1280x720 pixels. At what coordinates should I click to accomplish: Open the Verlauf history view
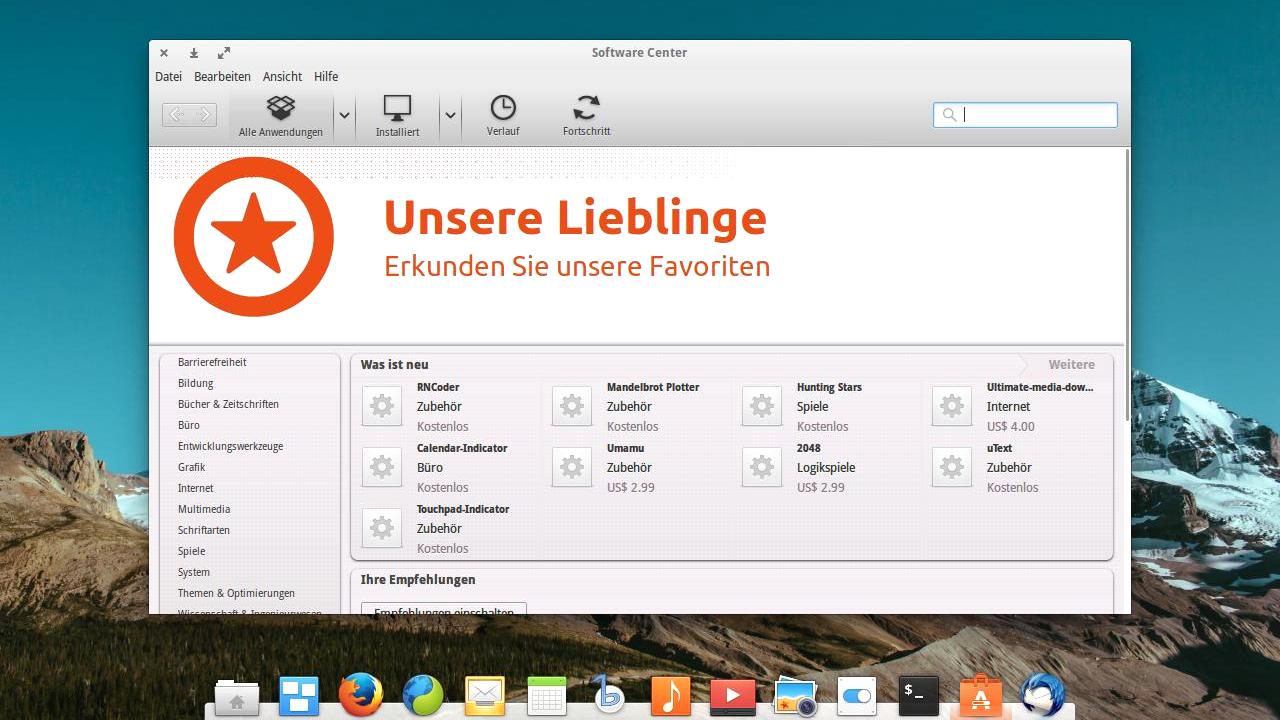(x=503, y=108)
